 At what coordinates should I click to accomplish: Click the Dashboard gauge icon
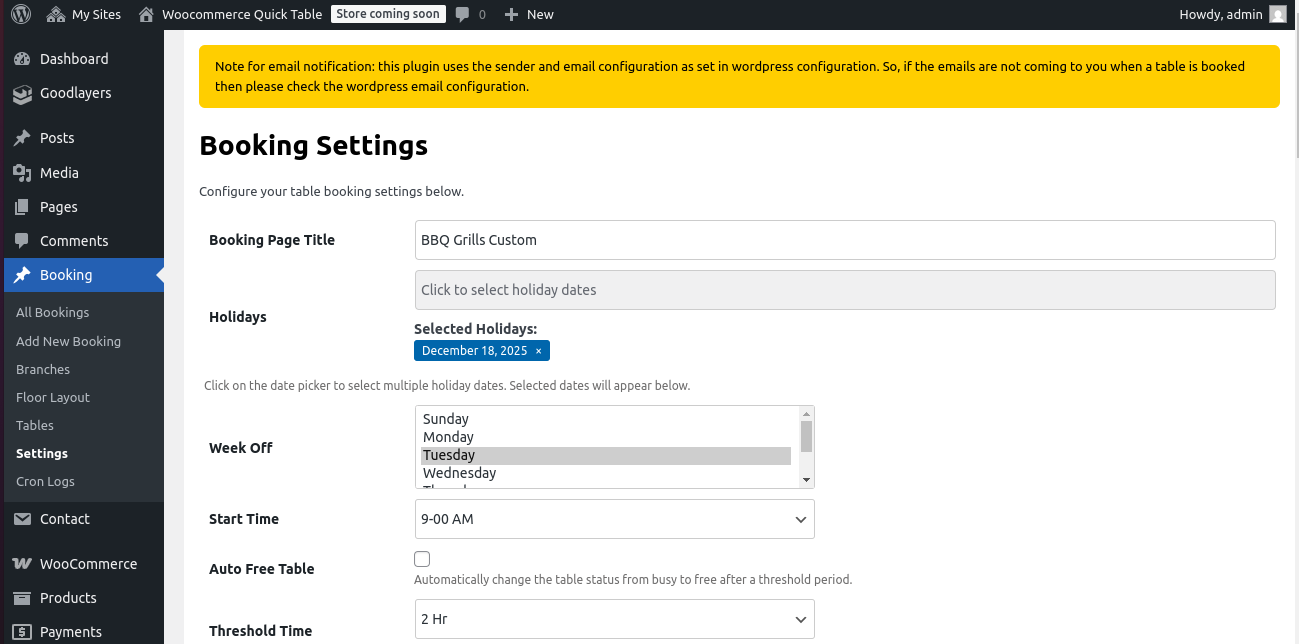[x=22, y=59]
